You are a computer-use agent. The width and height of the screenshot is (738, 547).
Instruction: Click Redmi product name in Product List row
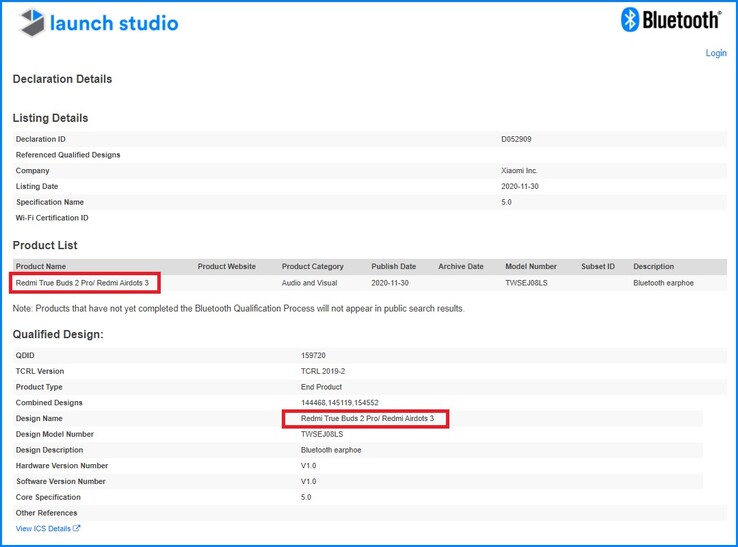[85, 283]
